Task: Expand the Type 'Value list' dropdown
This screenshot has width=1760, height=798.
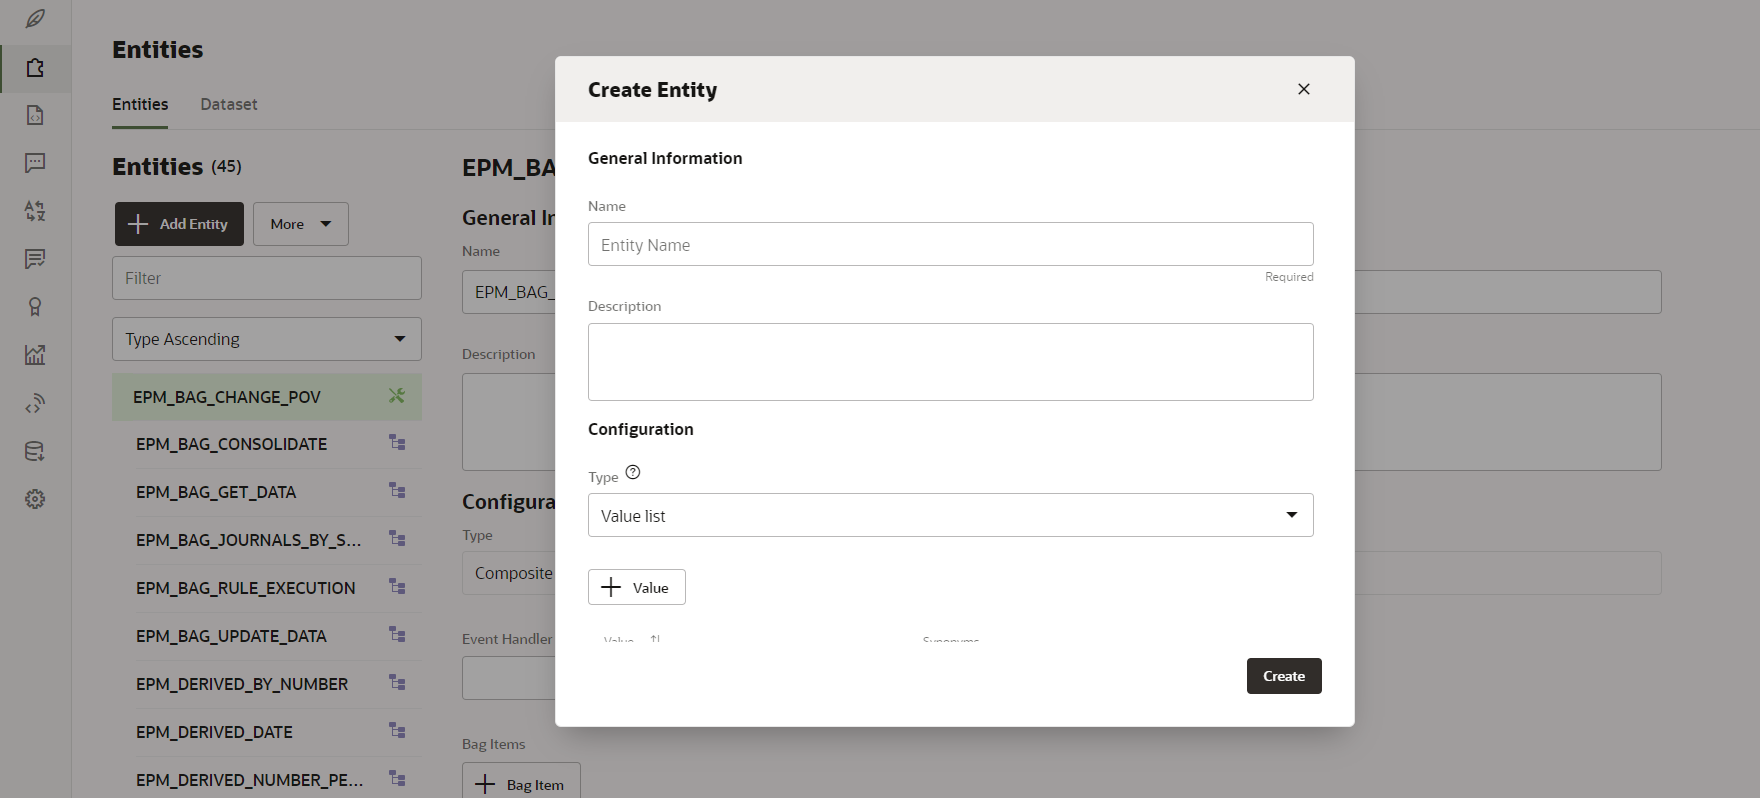Action: (x=950, y=515)
